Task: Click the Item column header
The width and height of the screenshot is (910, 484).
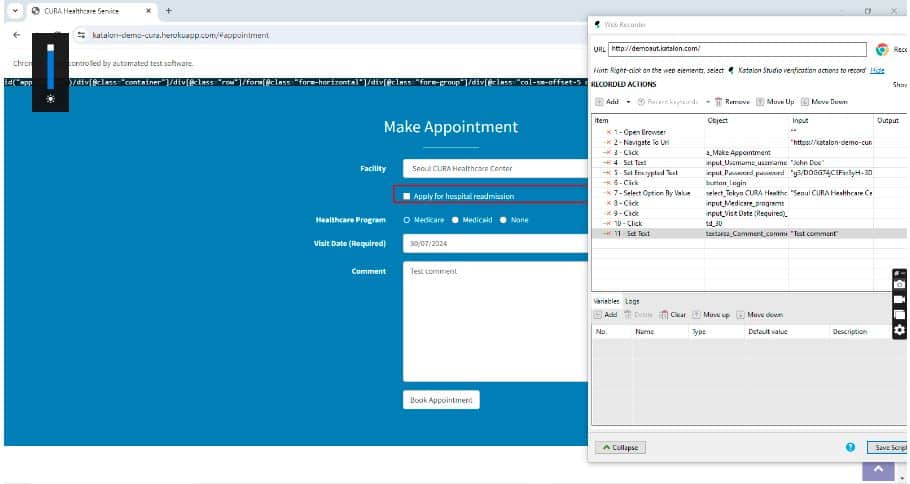Action: 648,121
